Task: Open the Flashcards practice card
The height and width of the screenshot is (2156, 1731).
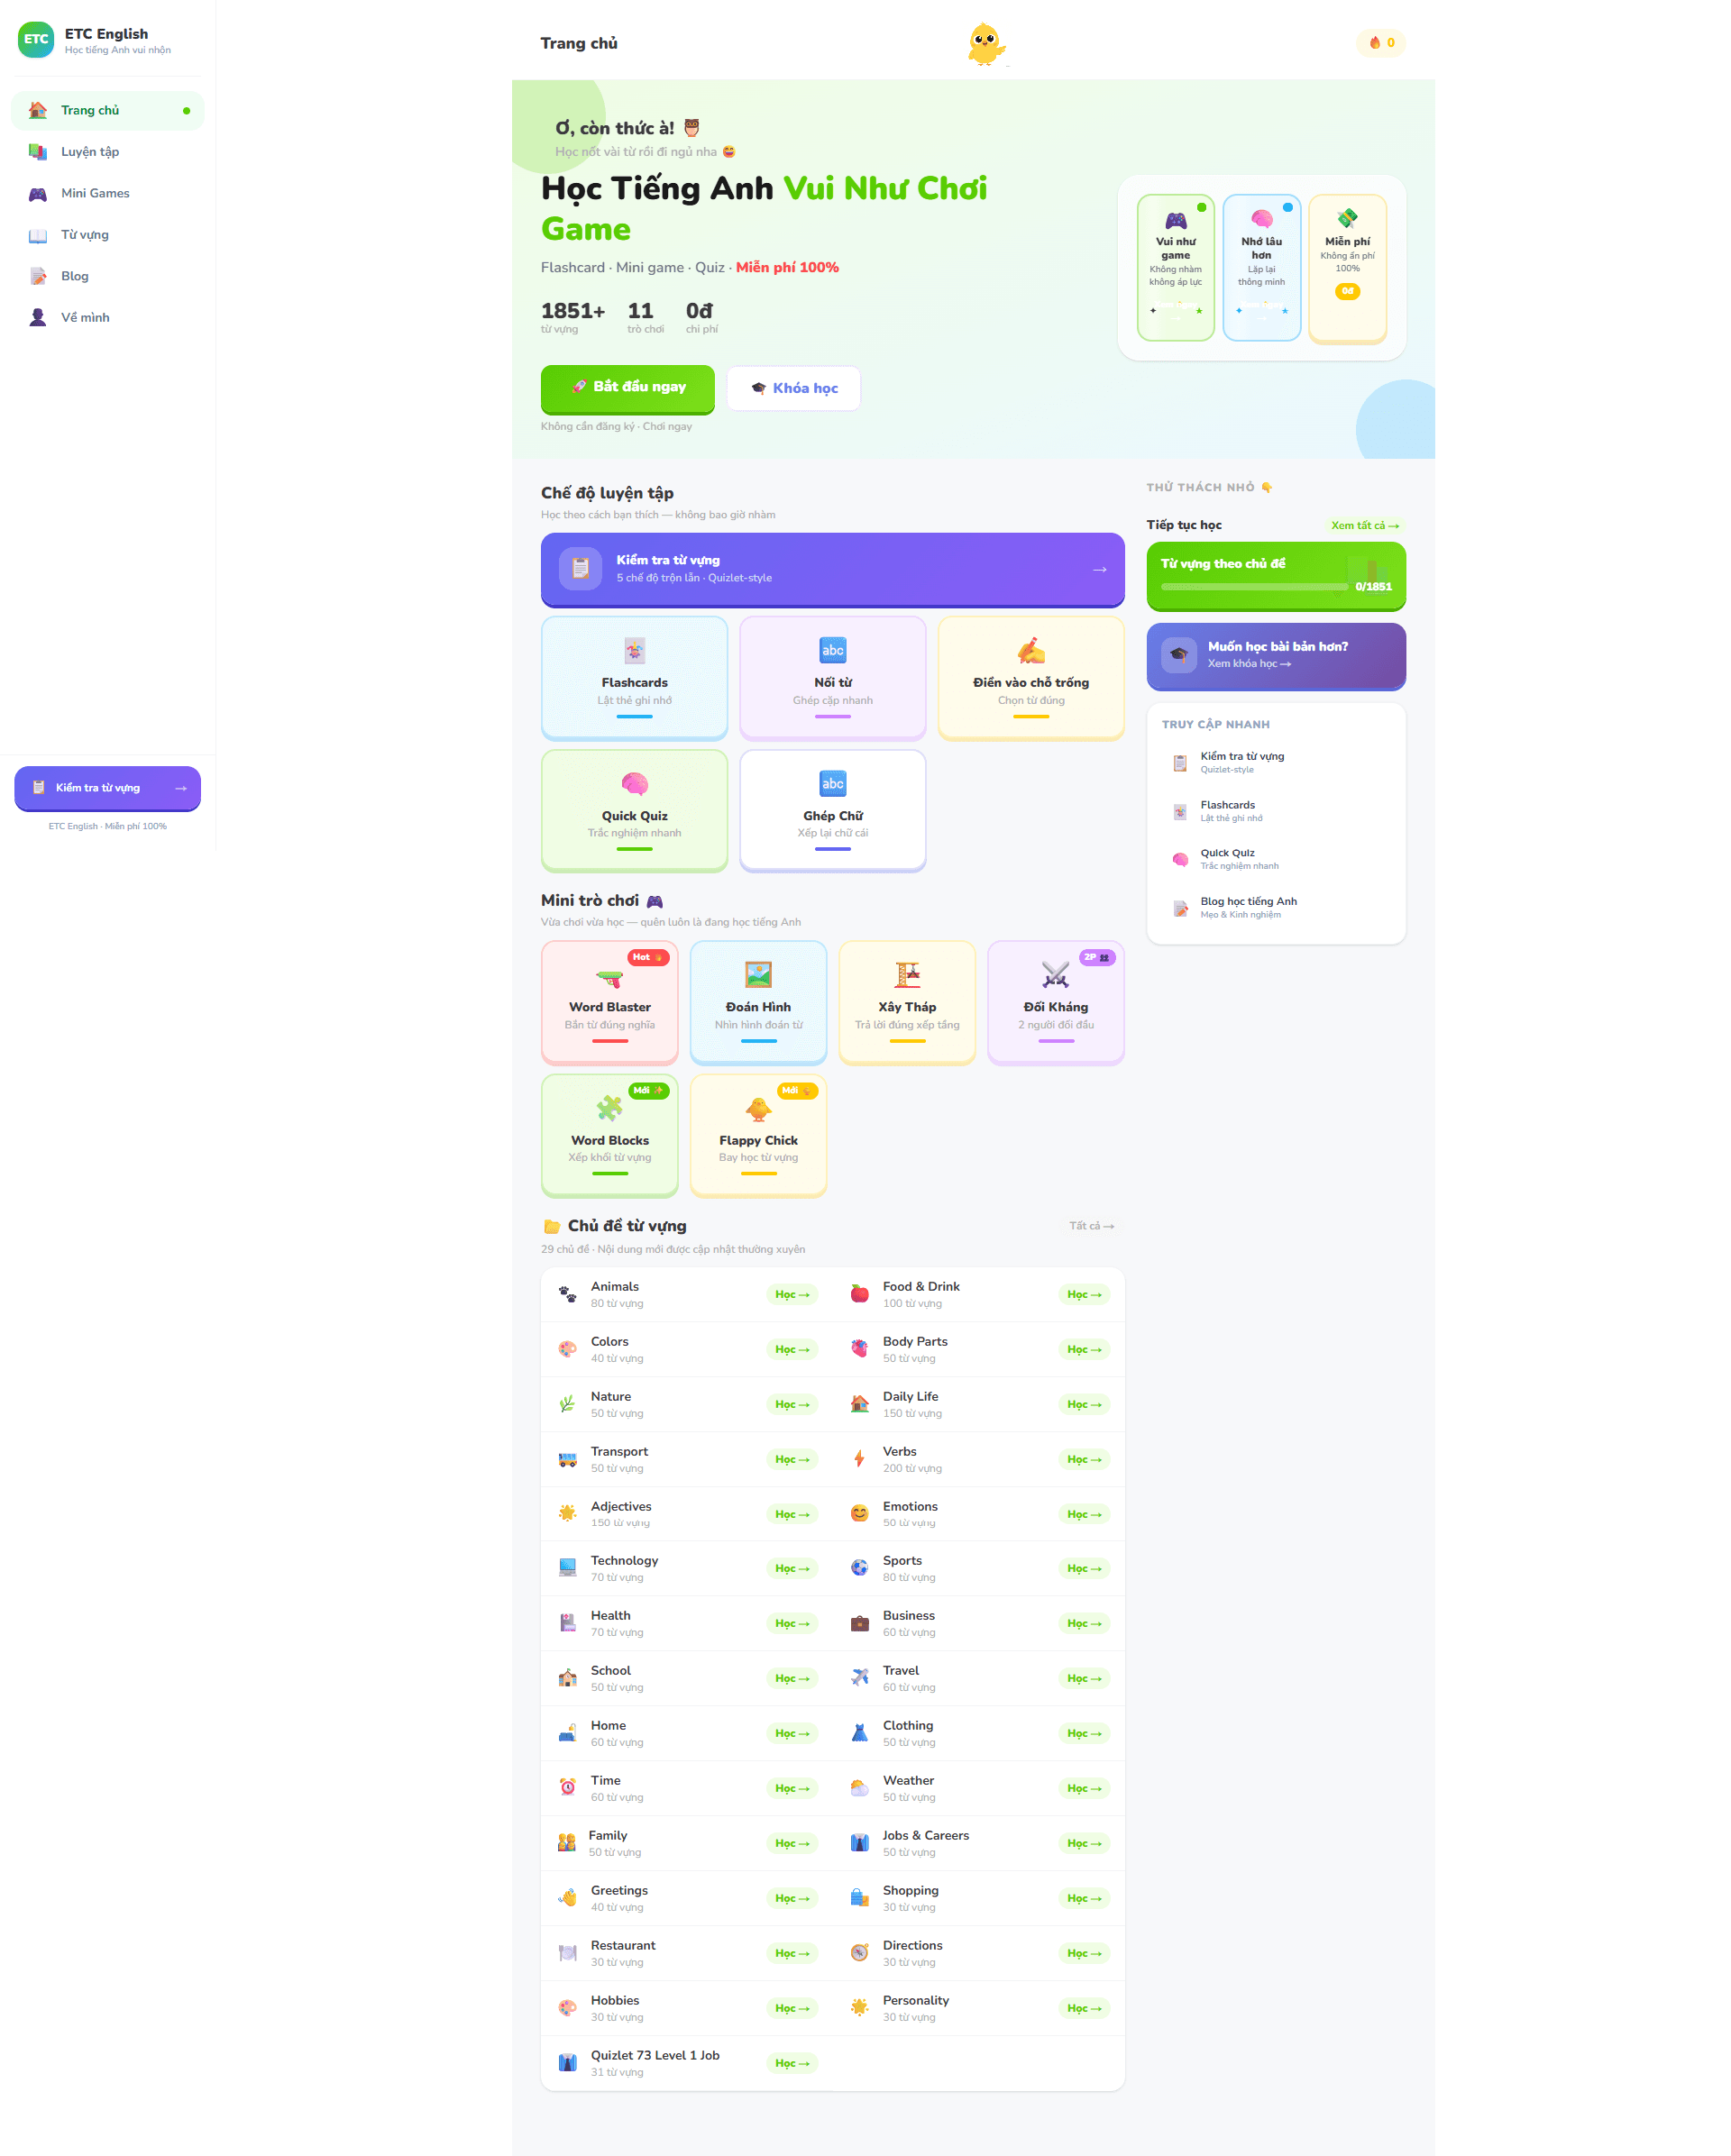Action: pyautogui.click(x=634, y=677)
